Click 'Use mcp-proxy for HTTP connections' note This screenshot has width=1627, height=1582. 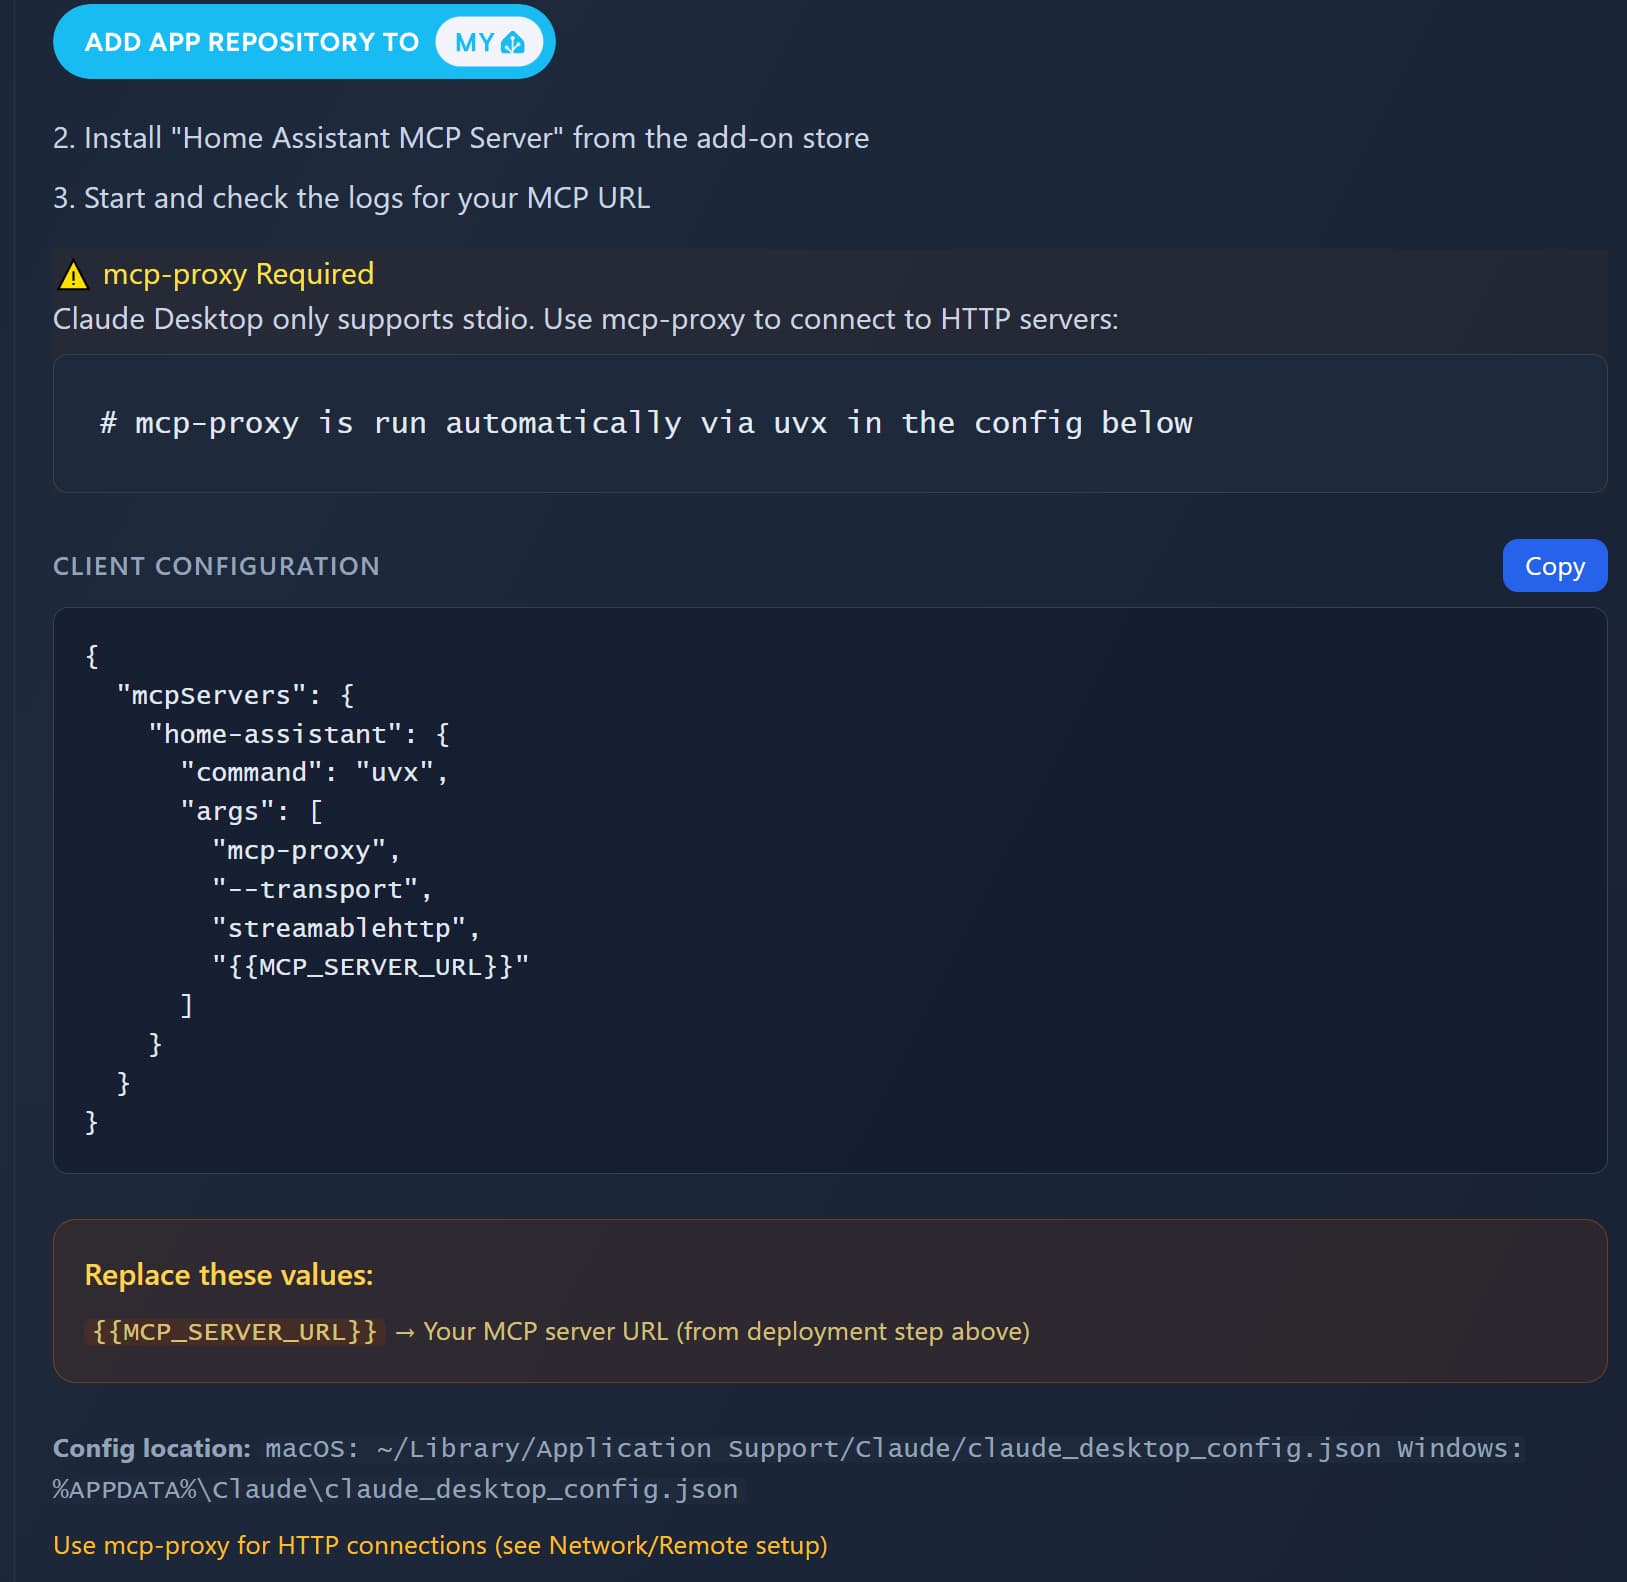click(440, 1545)
